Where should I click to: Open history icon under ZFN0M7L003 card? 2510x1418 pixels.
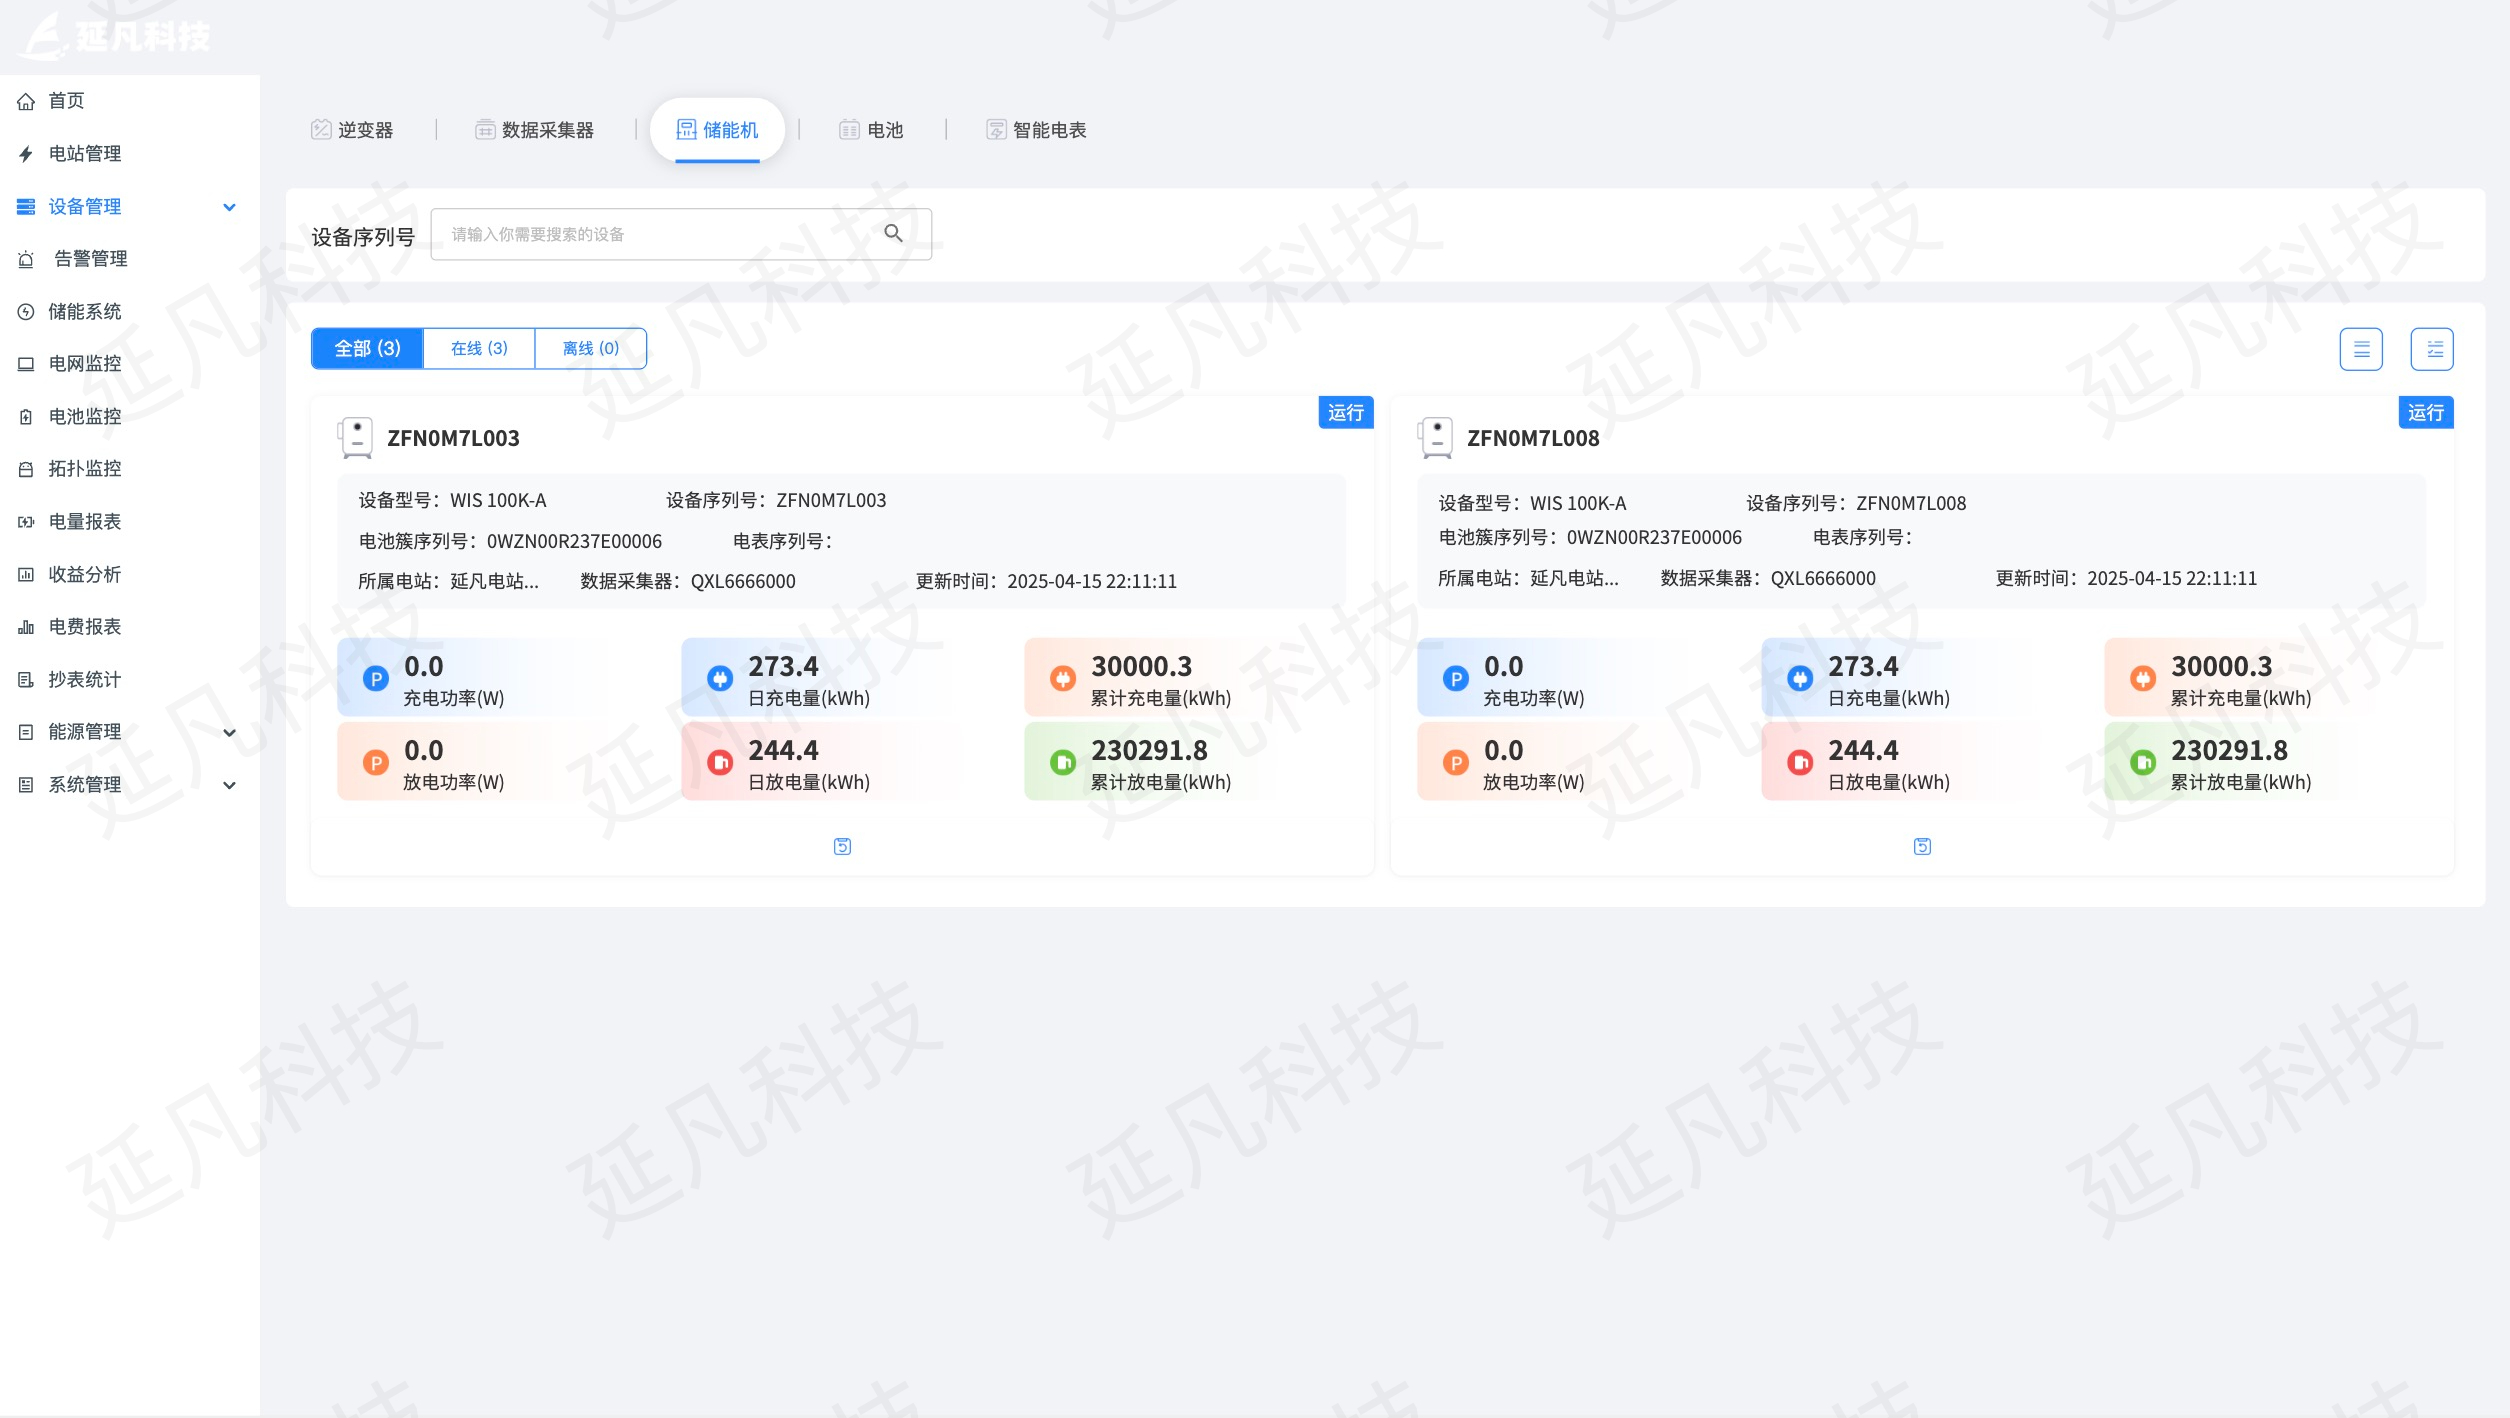click(842, 846)
